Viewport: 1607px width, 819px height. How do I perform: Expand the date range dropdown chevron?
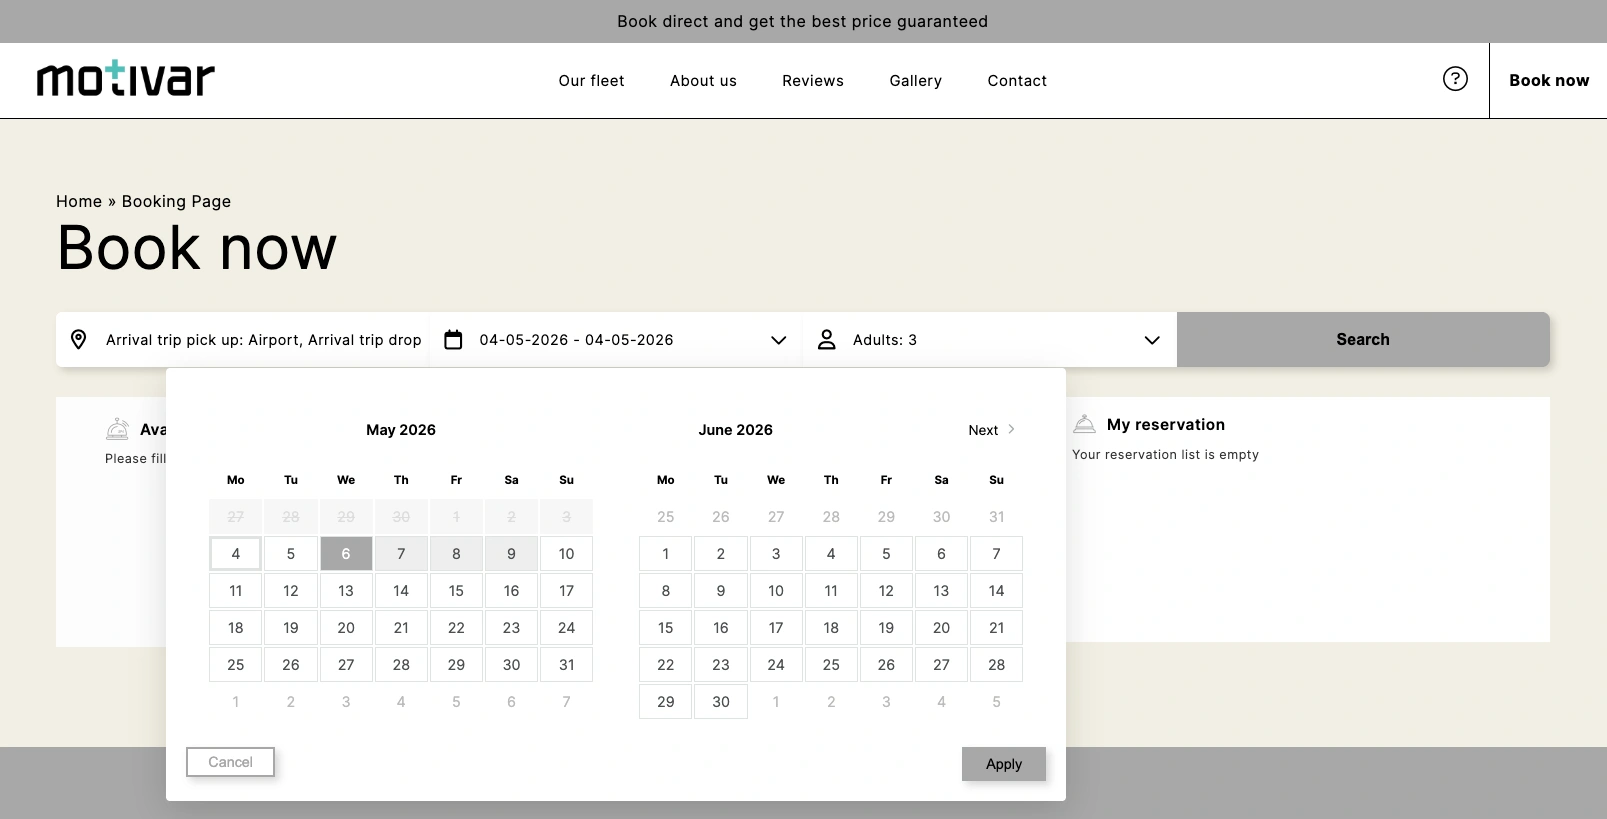(x=779, y=340)
